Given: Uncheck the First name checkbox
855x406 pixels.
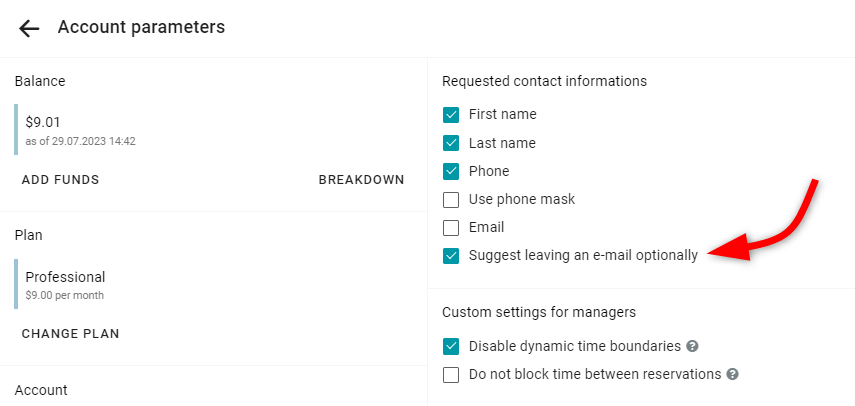Looking at the screenshot, I should 451,115.
